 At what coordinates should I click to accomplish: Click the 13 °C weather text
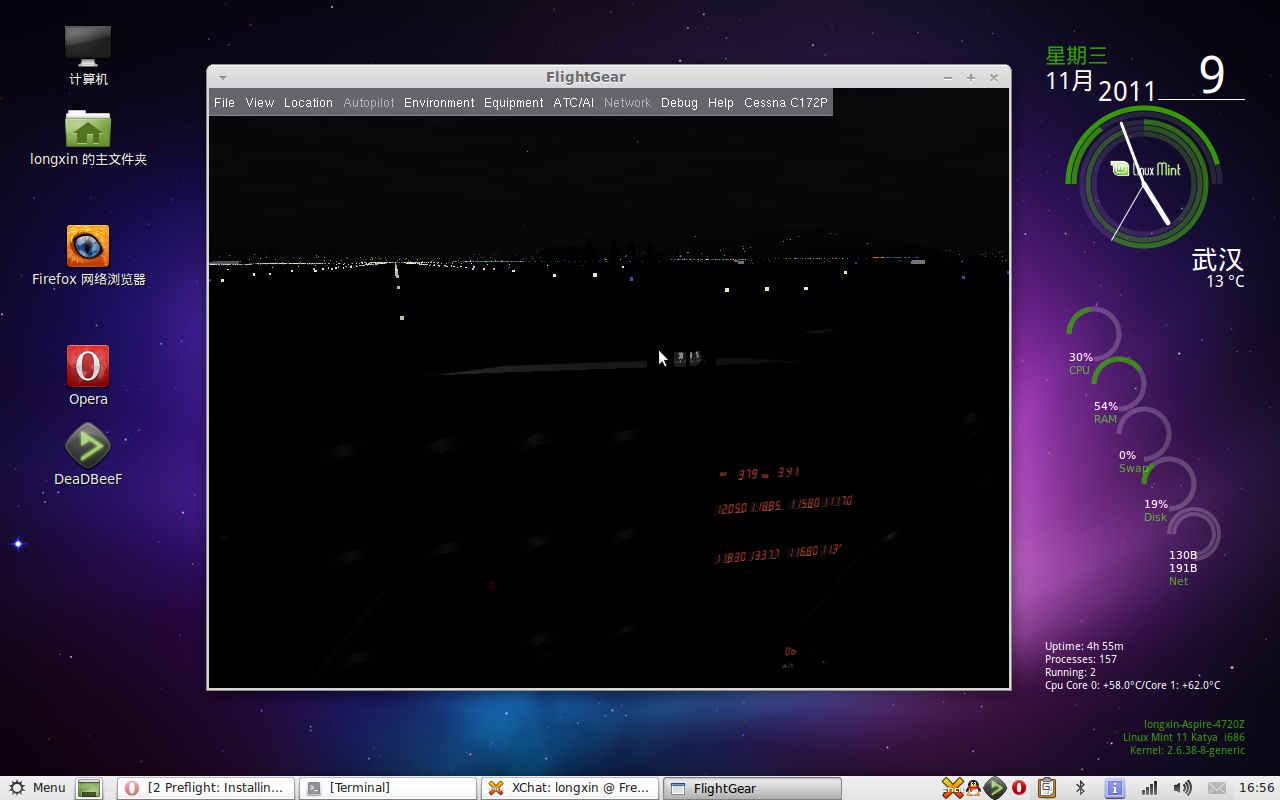(1225, 282)
